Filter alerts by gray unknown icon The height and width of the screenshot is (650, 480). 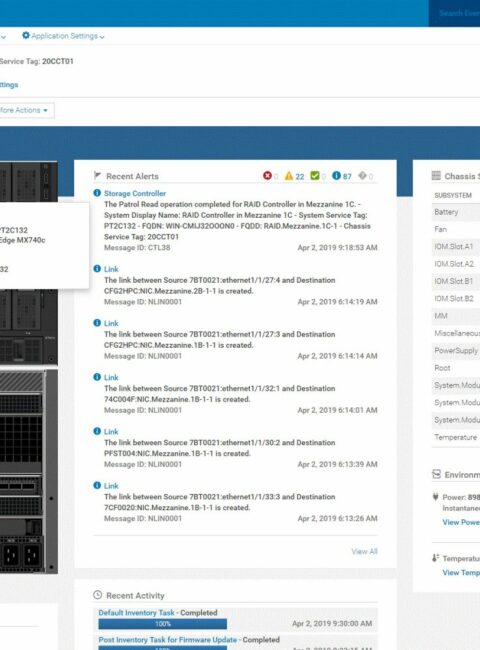point(362,176)
